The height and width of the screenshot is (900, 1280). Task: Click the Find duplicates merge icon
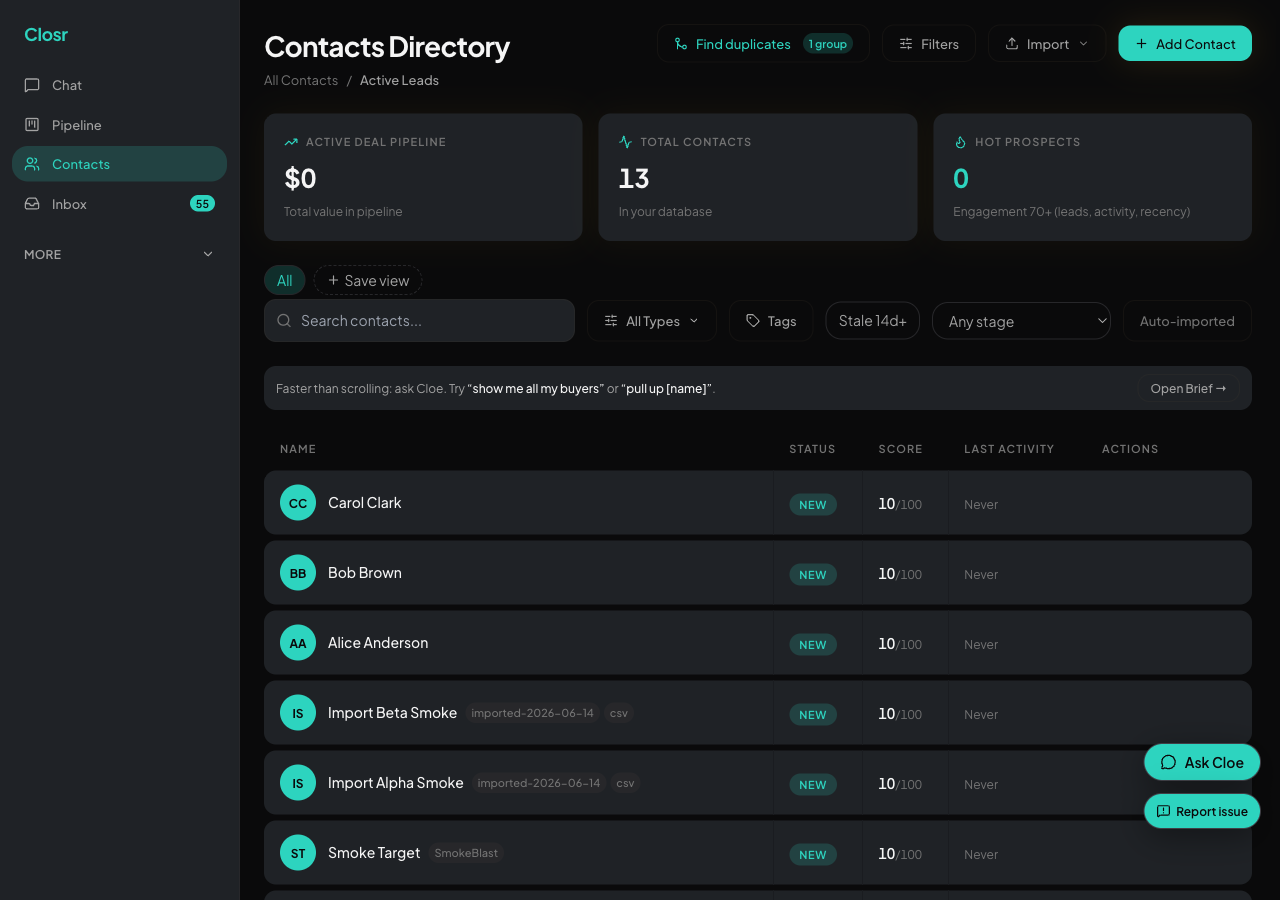pyautogui.click(x=681, y=44)
